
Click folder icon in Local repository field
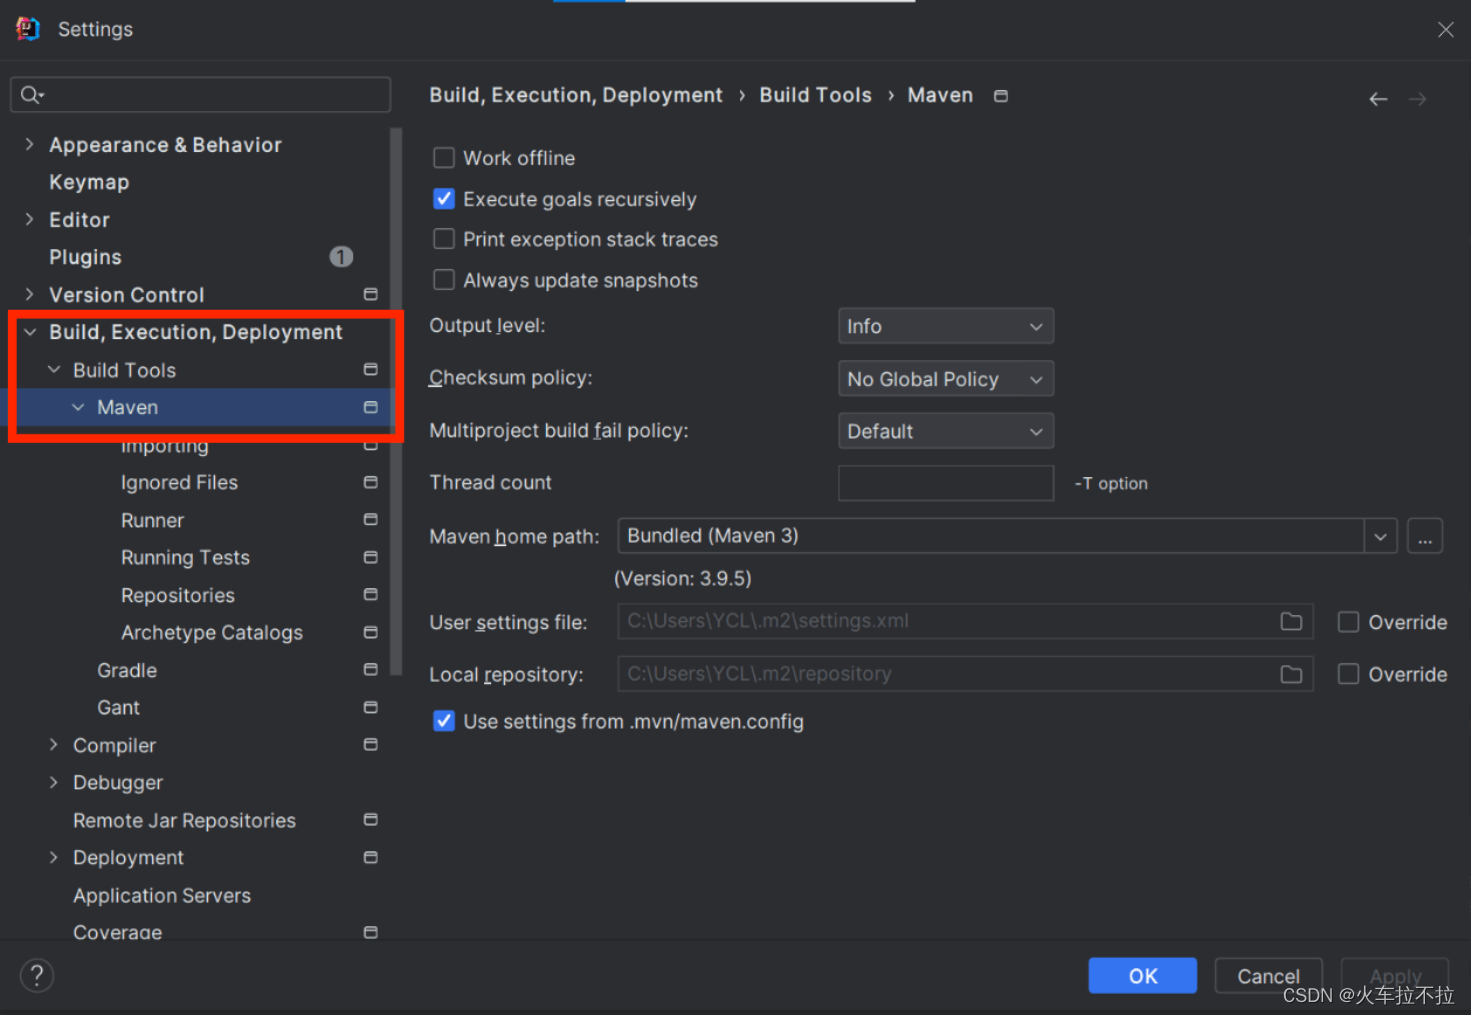tap(1291, 675)
